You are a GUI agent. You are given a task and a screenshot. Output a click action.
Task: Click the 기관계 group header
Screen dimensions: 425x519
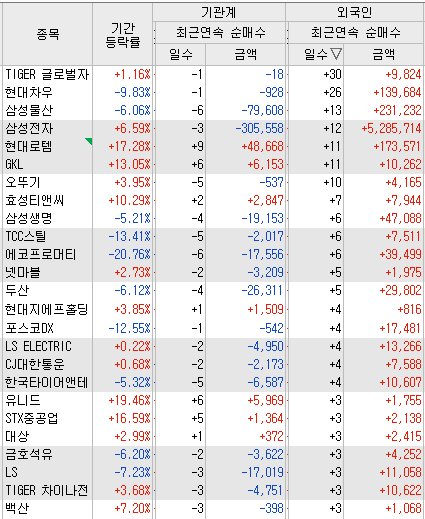tap(219, 13)
